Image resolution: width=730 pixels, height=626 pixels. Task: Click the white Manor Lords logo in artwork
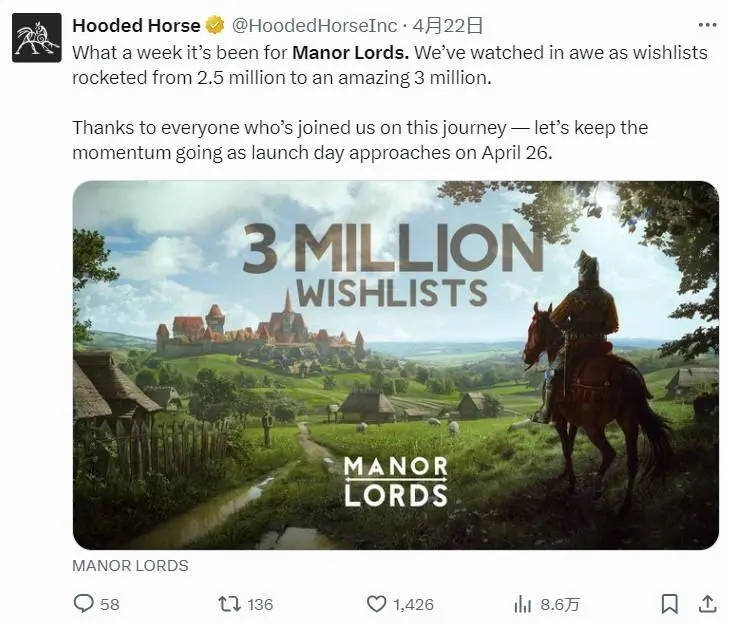(x=395, y=481)
